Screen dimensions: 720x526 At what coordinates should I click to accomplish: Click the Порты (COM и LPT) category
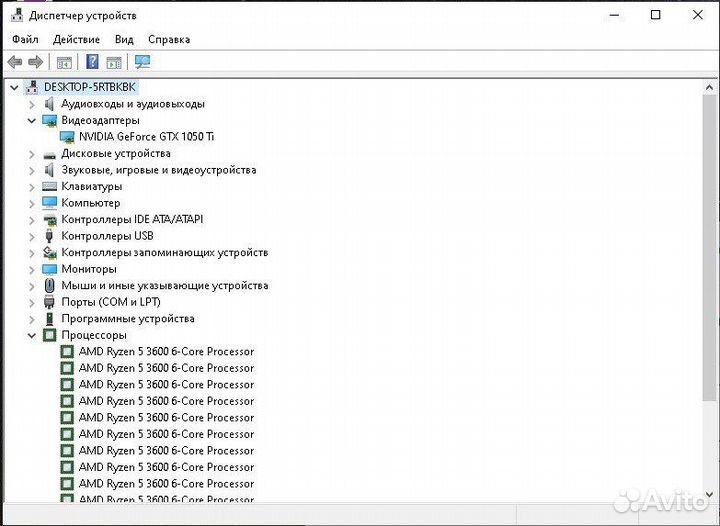[x=110, y=302]
